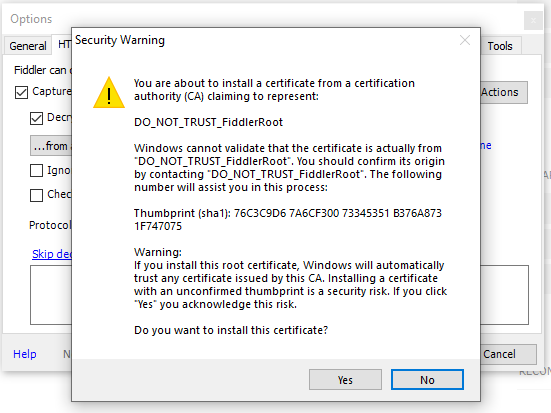The image size is (551, 413).
Task: Select the partially hidden HTTPS tab
Action: pyautogui.click(x=62, y=44)
